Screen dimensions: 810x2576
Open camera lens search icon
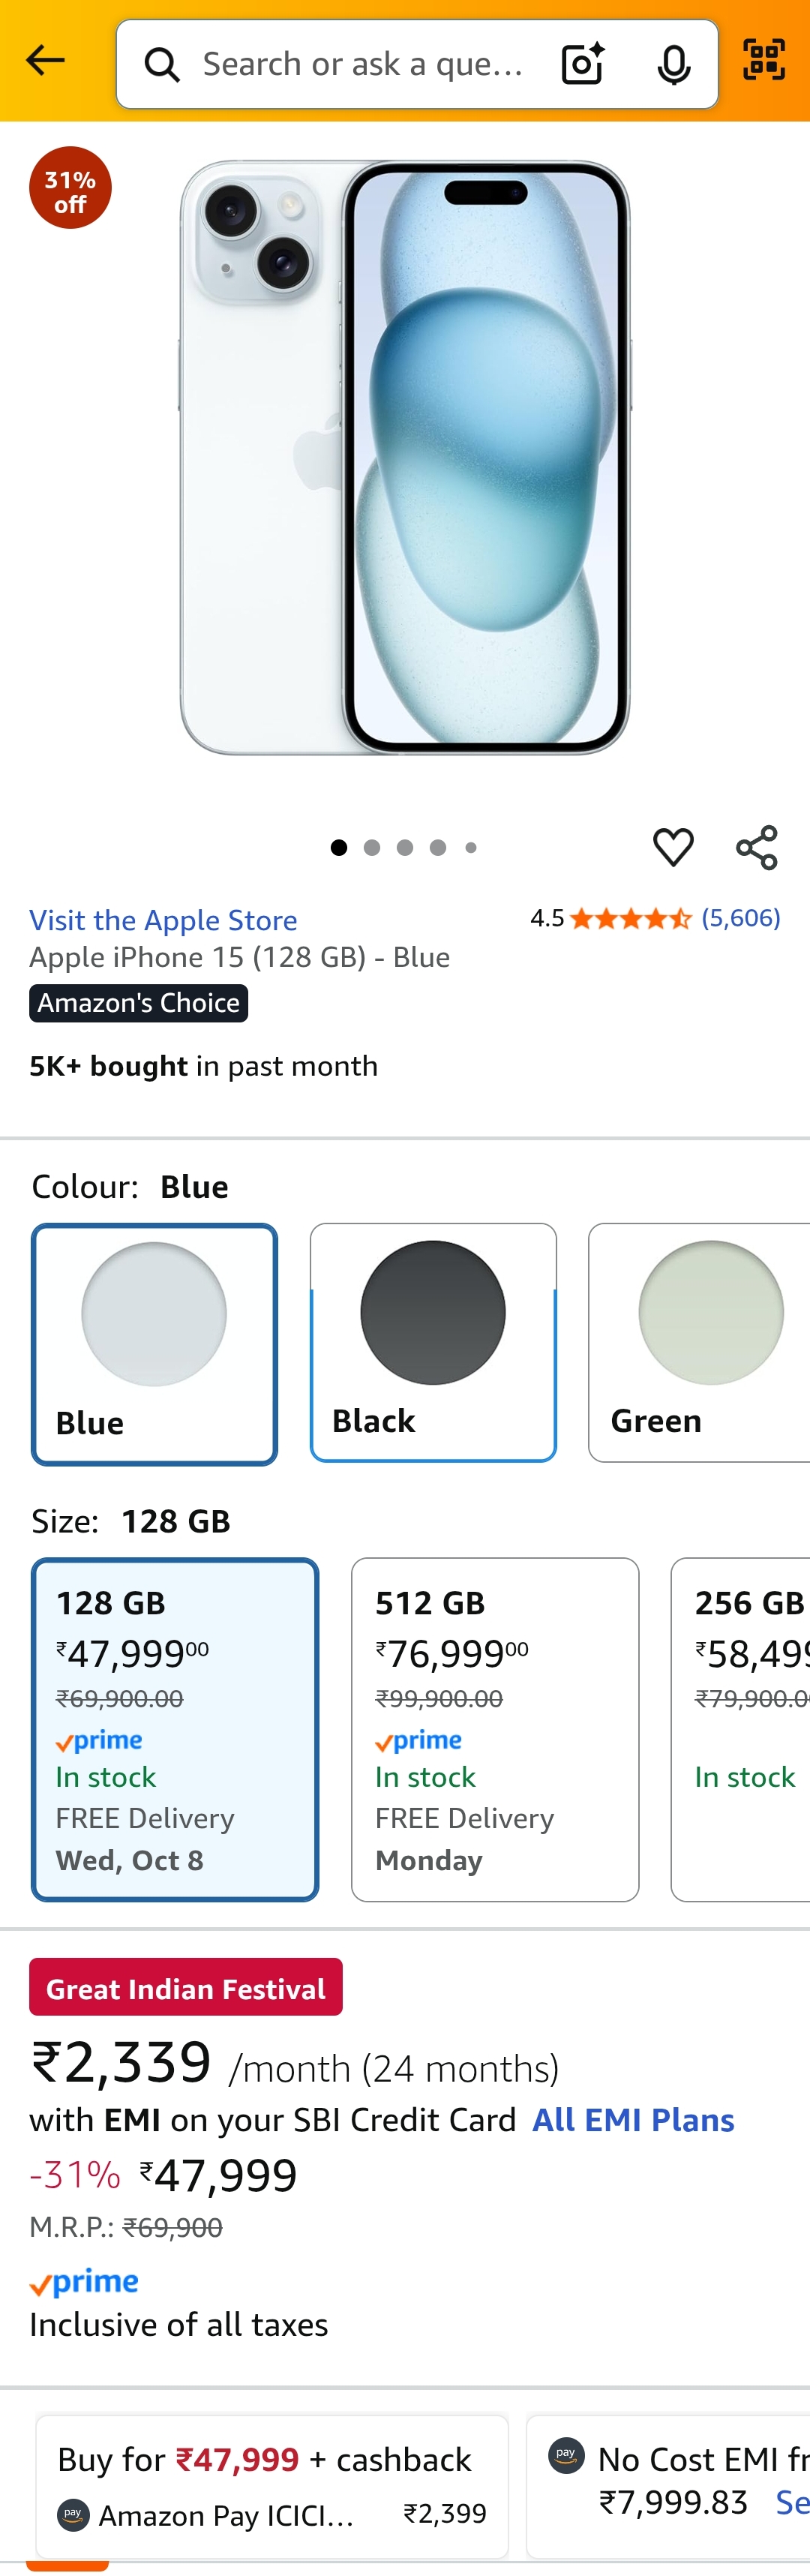pyautogui.click(x=582, y=64)
